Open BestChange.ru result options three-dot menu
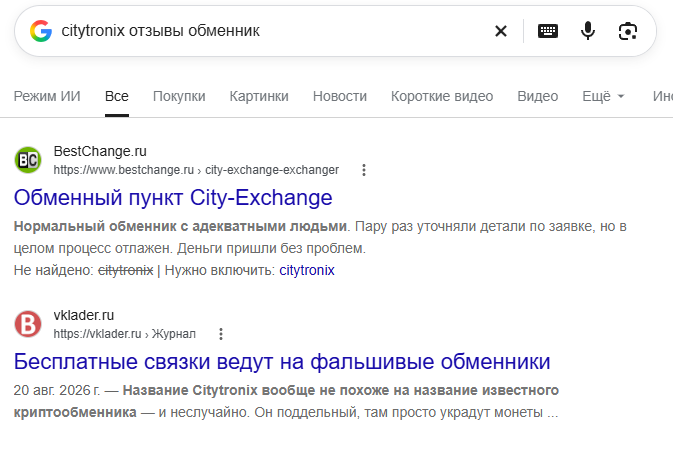The width and height of the screenshot is (673, 451). coord(364,170)
